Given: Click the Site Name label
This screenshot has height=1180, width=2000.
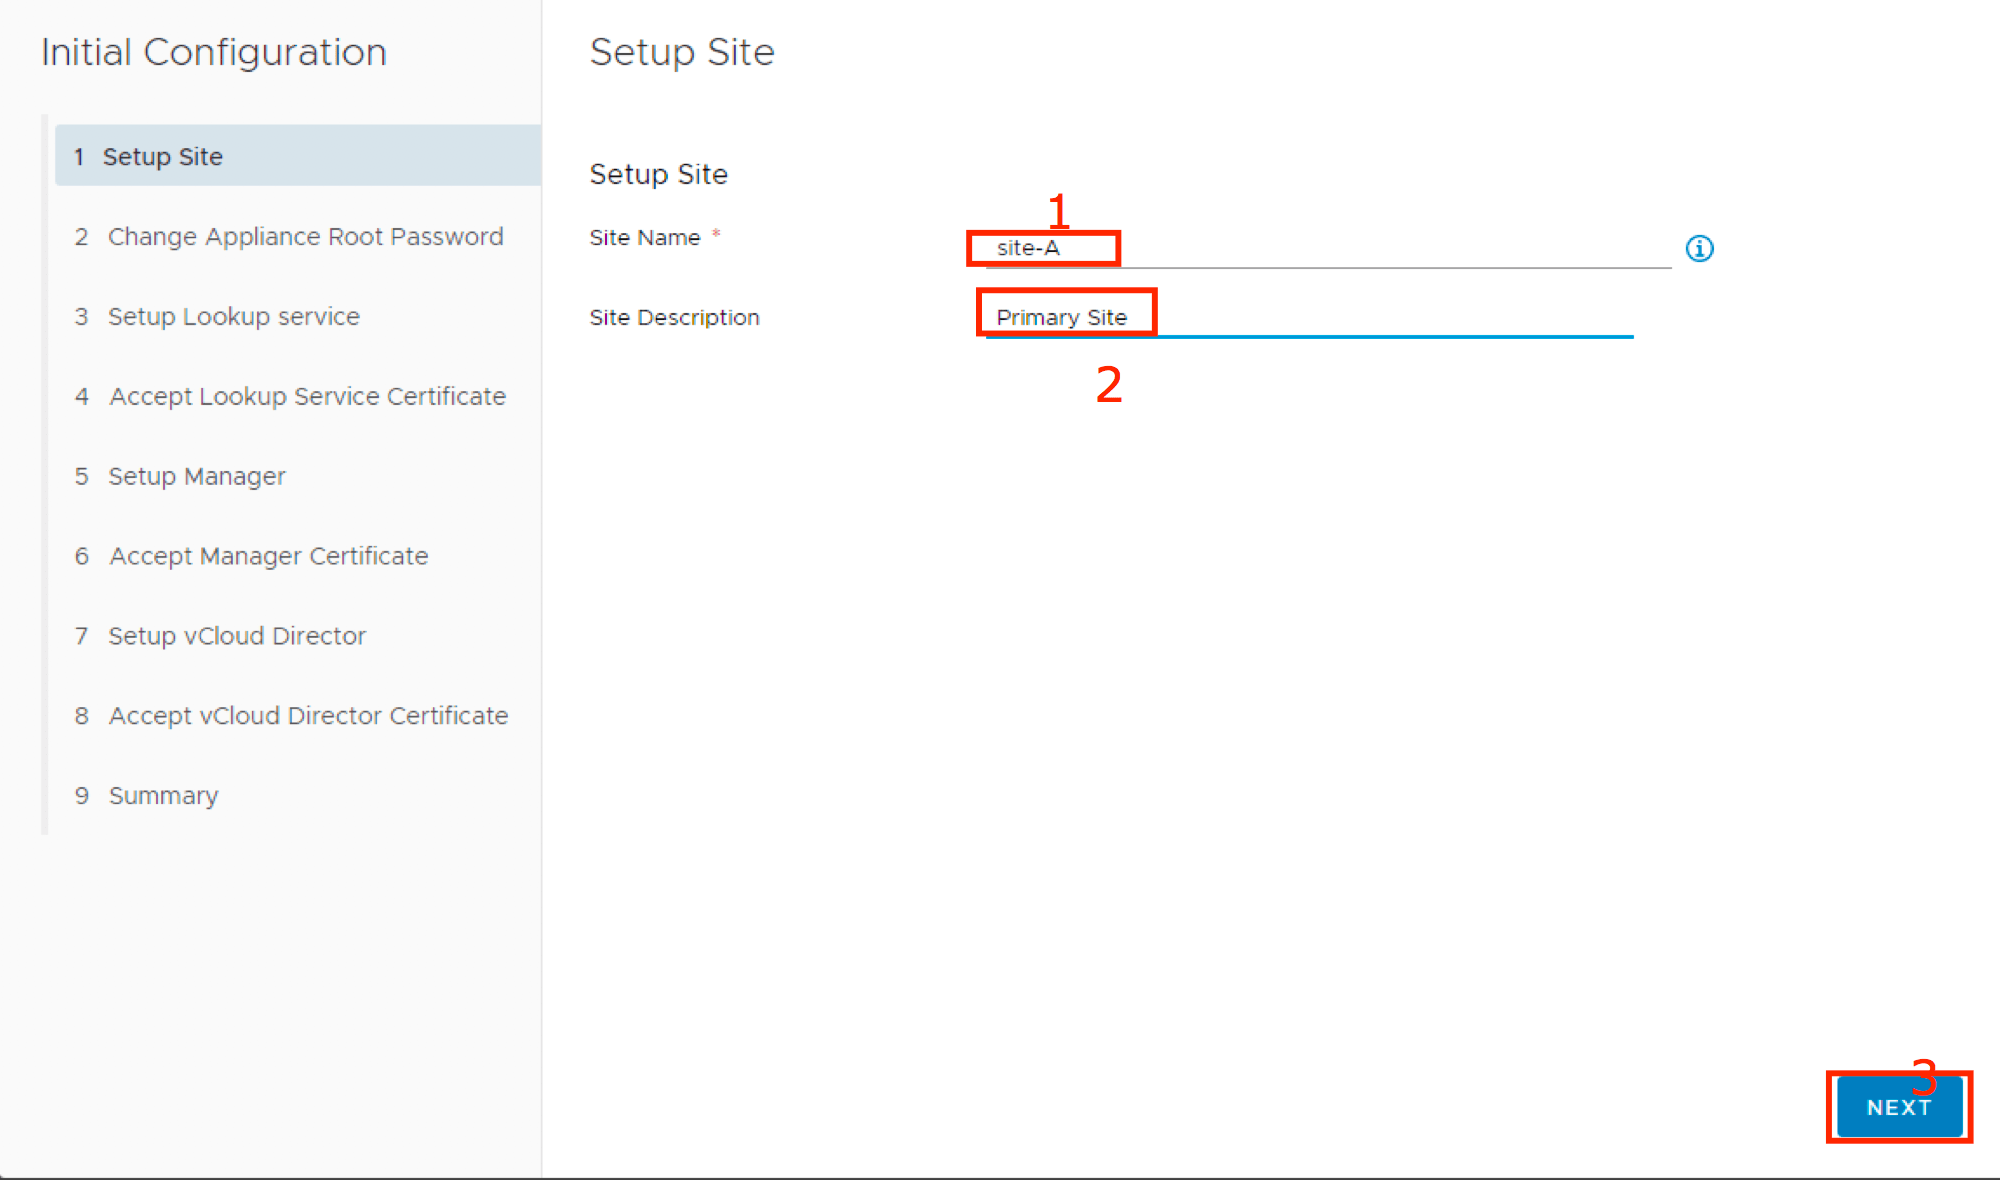Looking at the screenshot, I should click(x=644, y=238).
